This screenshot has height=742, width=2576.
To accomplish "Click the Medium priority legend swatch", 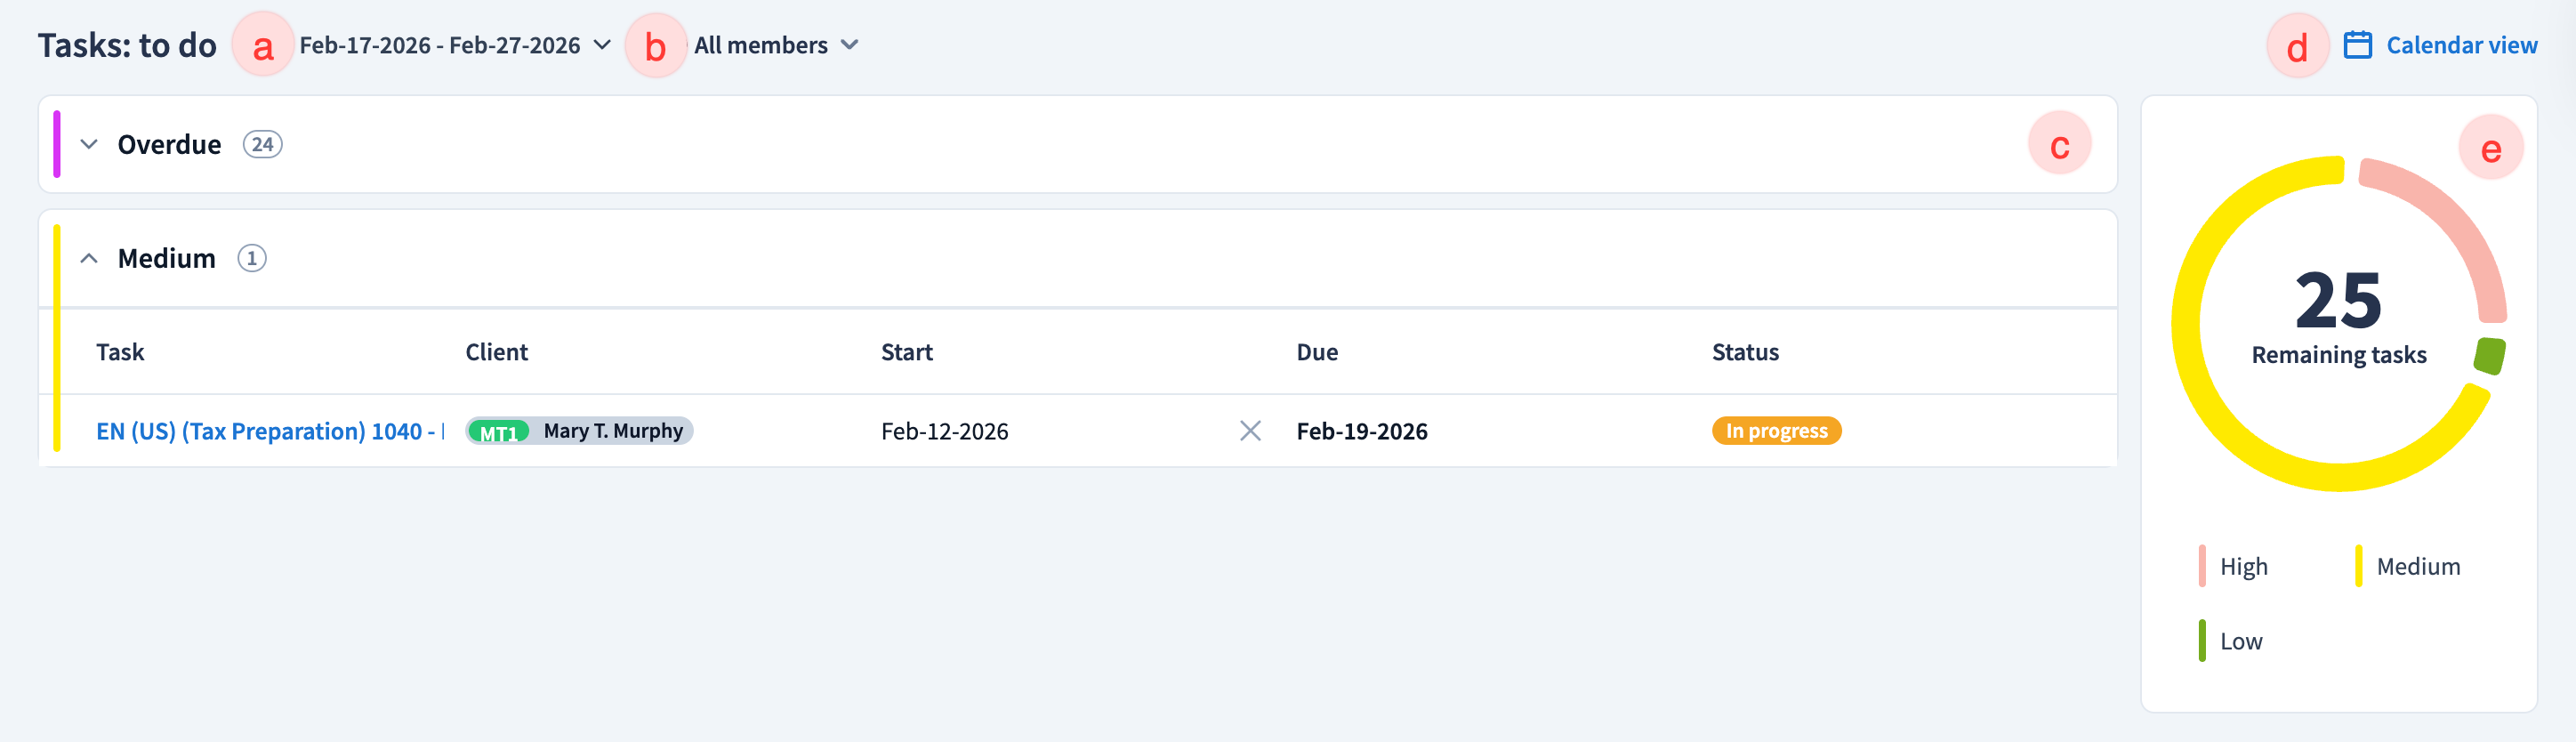I will pyautogui.click(x=2358, y=566).
